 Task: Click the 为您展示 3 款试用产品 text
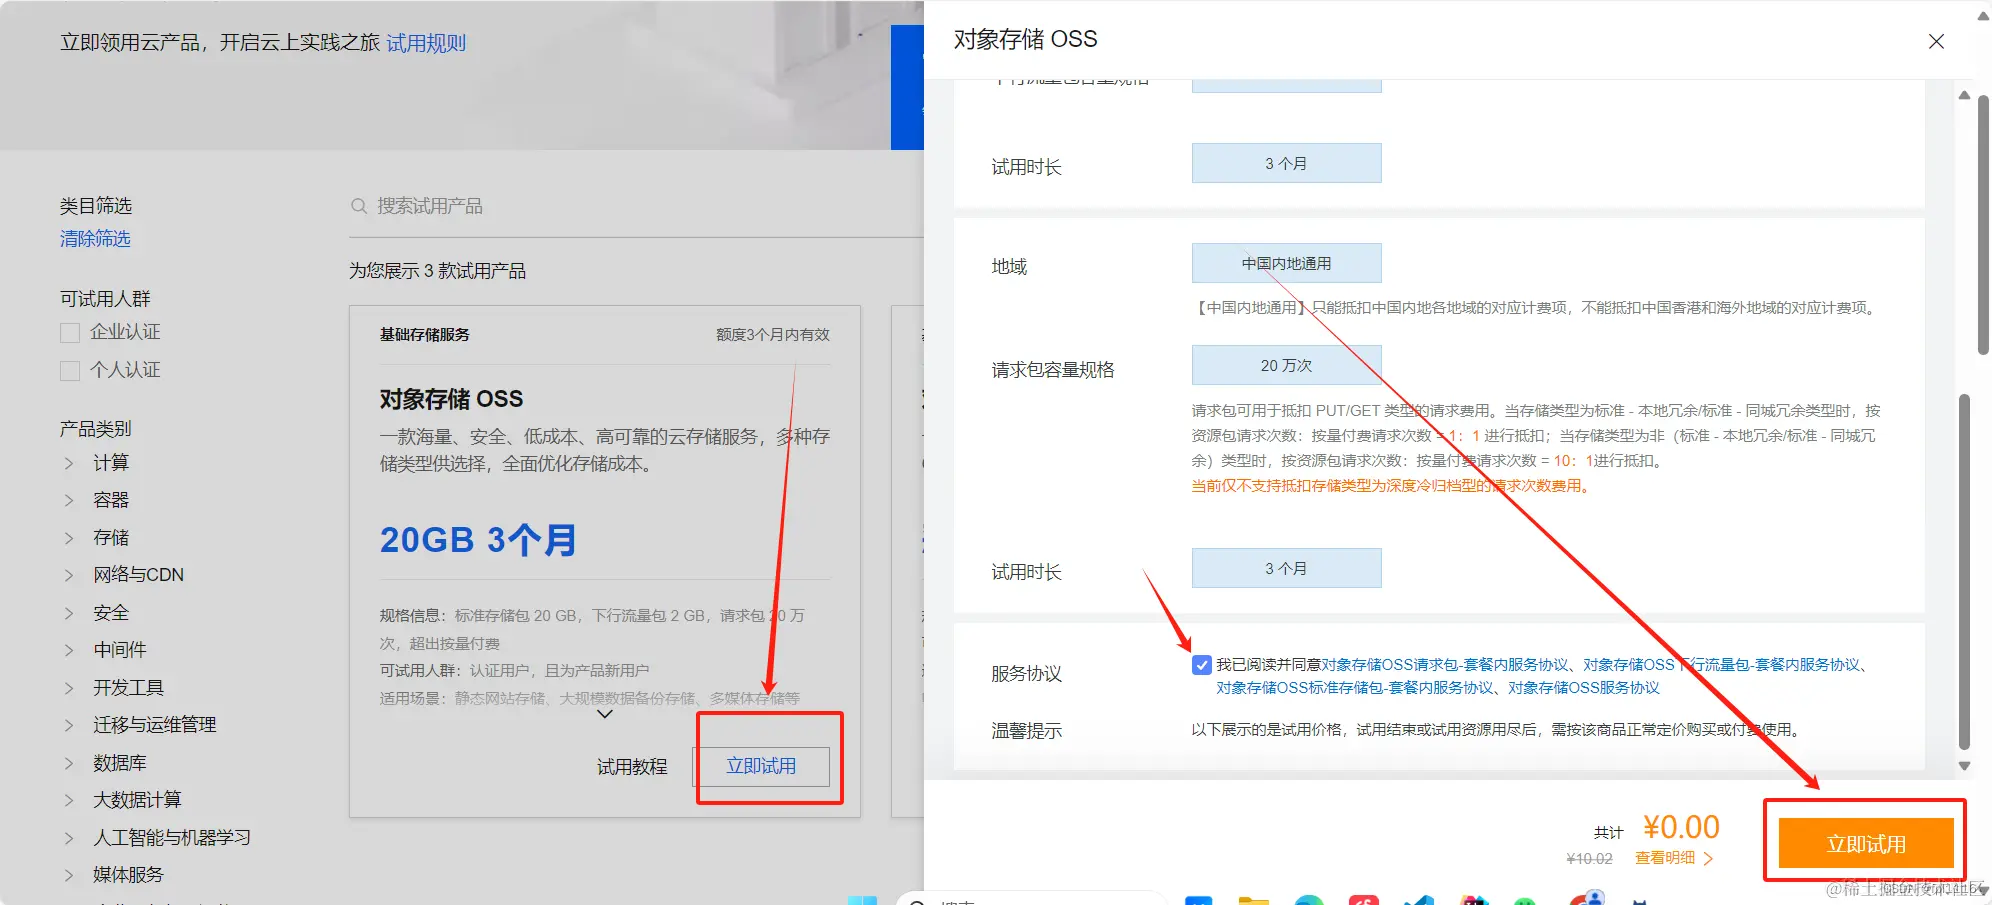[437, 271]
